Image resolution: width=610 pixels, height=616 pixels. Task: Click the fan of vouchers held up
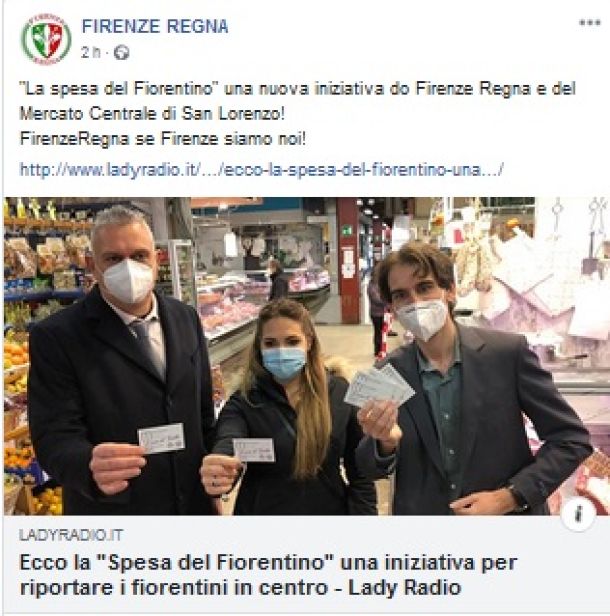click(x=379, y=386)
